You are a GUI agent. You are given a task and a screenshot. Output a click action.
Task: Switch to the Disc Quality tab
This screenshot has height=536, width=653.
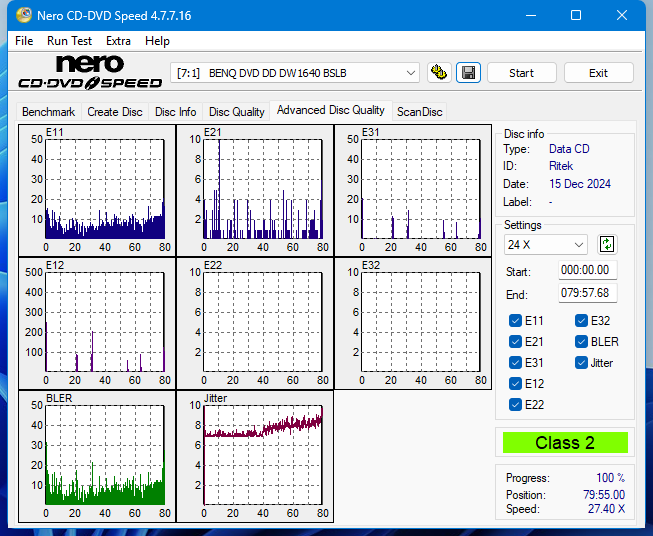pyautogui.click(x=237, y=112)
